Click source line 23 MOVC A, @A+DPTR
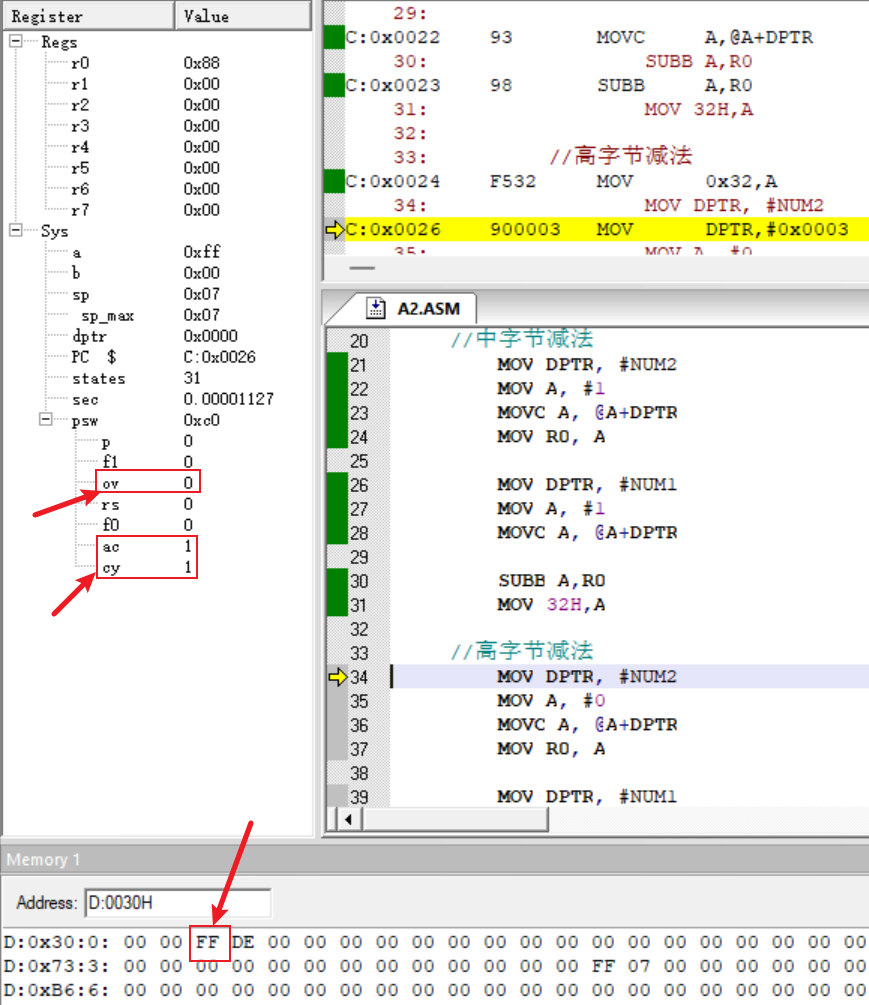The height and width of the screenshot is (1005, 869). [587, 413]
